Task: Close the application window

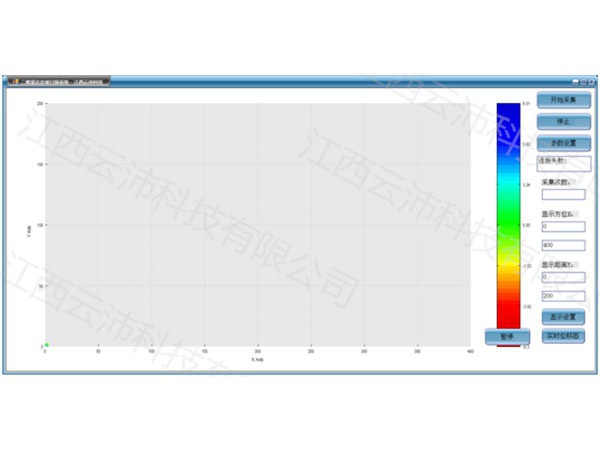Action: tap(592, 81)
